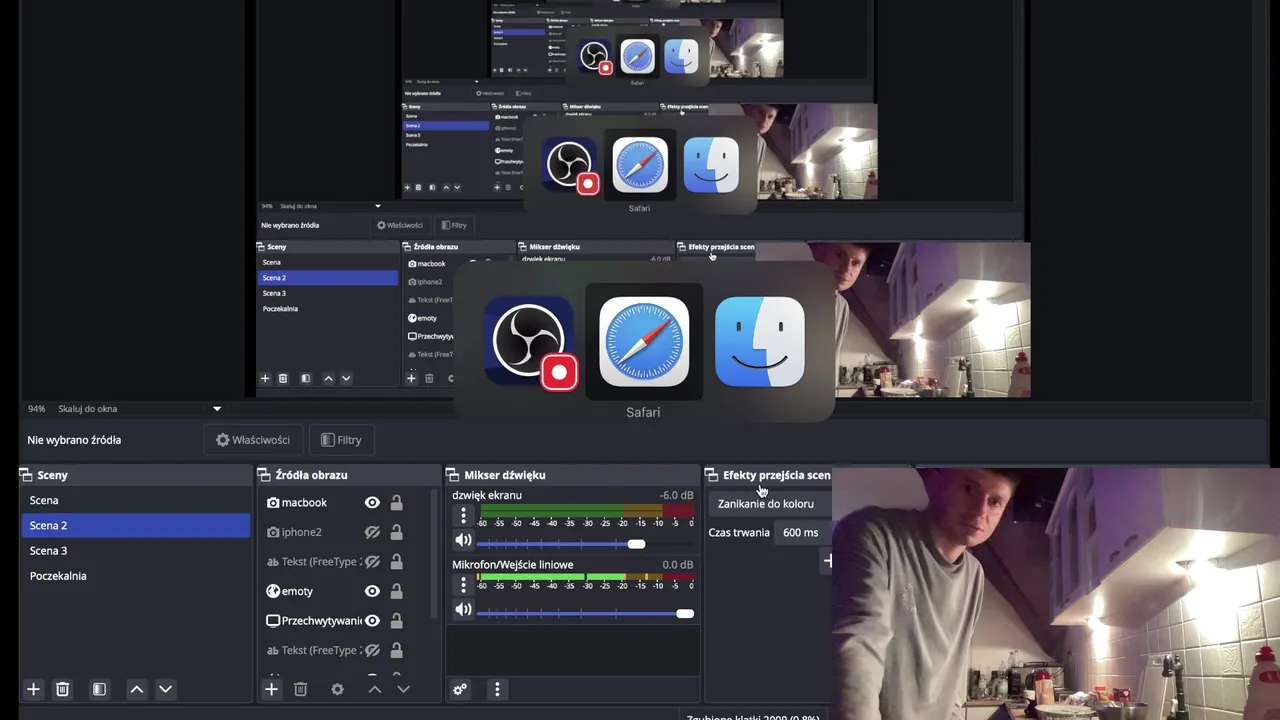Select the Przechwytywanie source row

coord(345,621)
